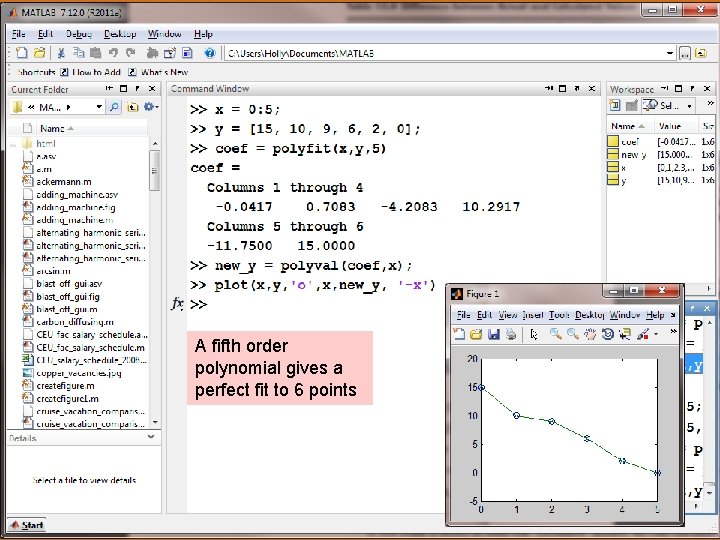This screenshot has height=540, width=720.
Task: Open the GUIDE icon in MATLAB toolbar
Action: [169, 53]
